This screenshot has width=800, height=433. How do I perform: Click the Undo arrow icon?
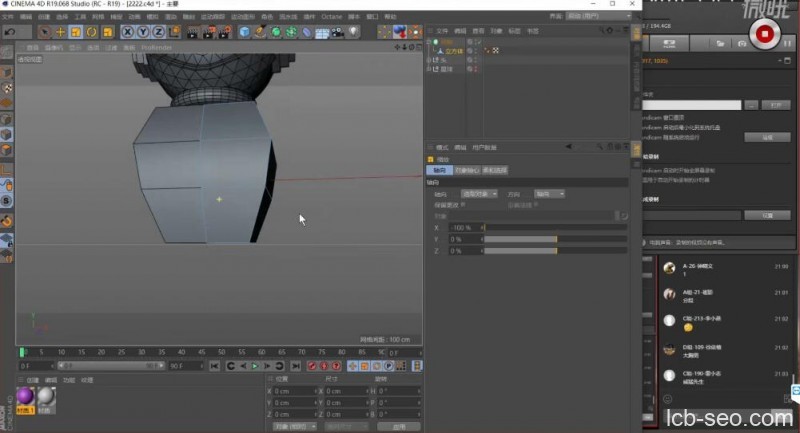[10, 32]
